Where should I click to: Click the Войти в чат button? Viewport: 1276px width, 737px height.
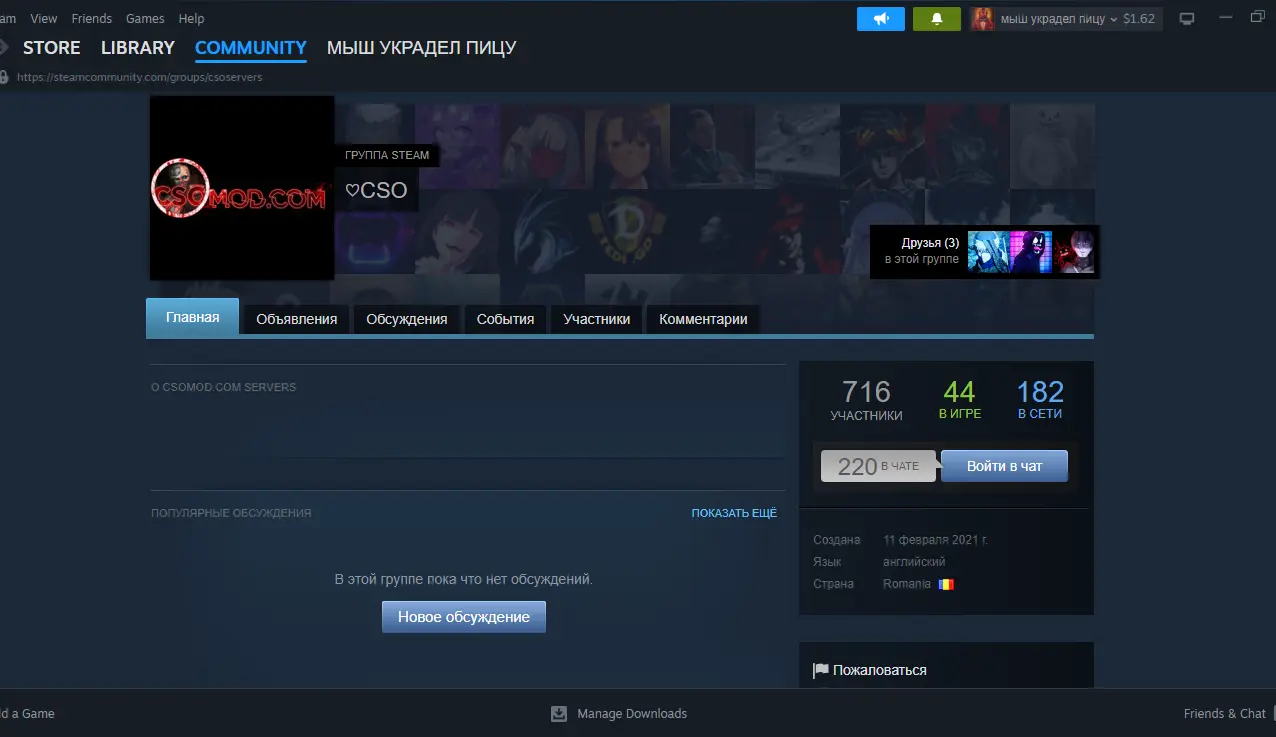(1005, 466)
